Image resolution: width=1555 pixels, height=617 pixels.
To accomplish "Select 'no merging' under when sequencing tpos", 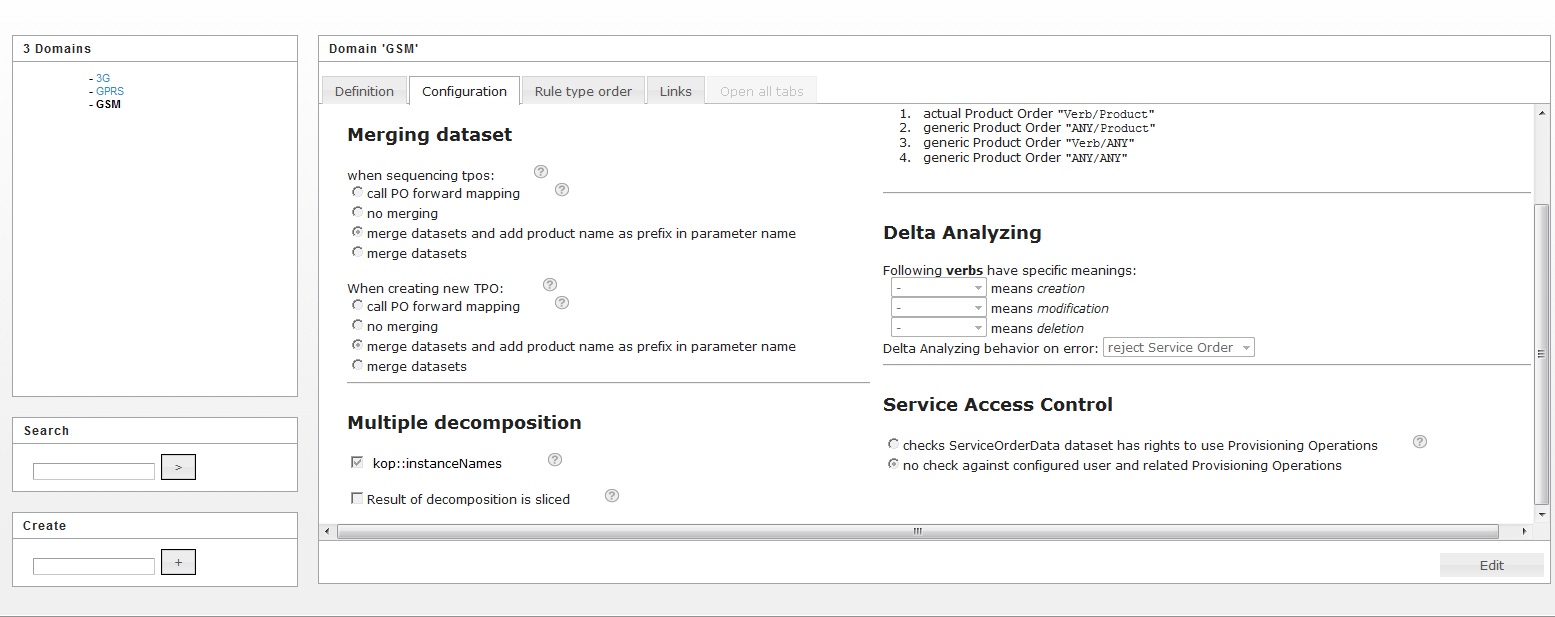I will point(358,213).
